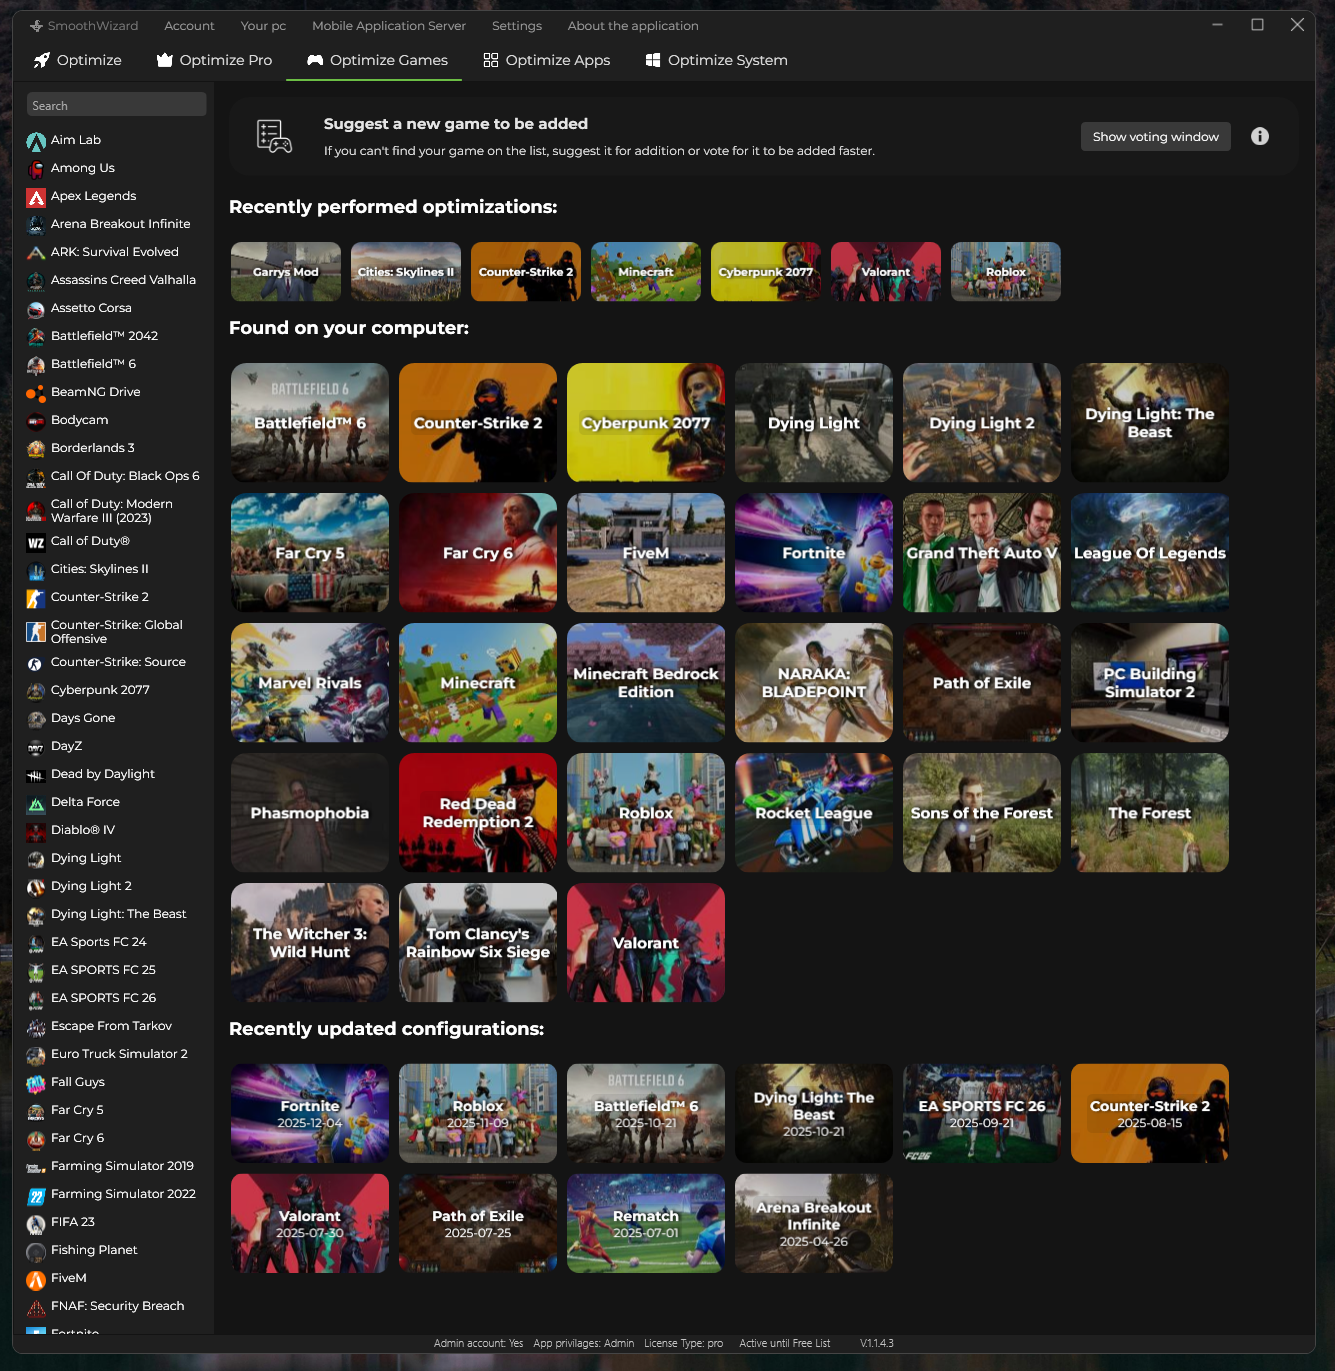
Task: Click the Aim Lab icon in sidebar
Action: click(x=36, y=141)
